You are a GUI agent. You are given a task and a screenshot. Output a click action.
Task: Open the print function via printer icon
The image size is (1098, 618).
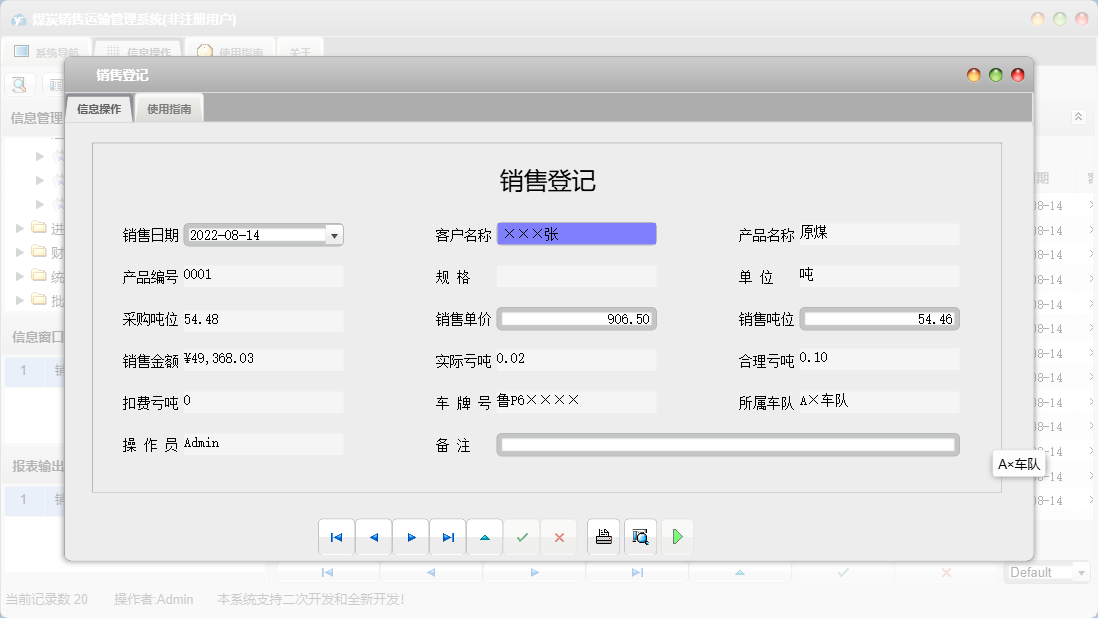(x=603, y=537)
